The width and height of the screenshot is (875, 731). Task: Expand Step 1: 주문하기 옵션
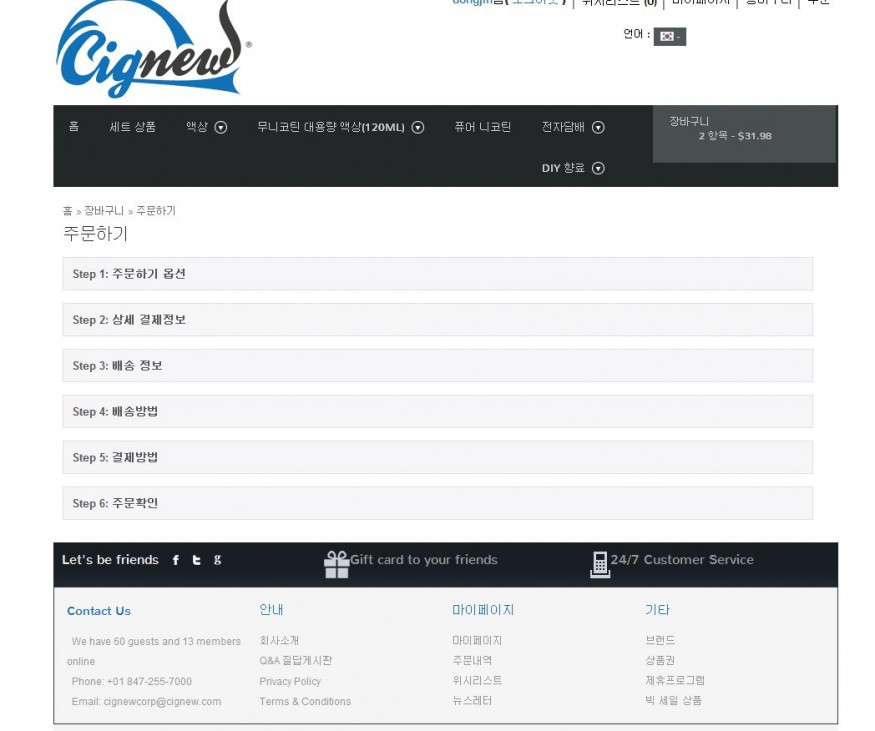point(438,274)
